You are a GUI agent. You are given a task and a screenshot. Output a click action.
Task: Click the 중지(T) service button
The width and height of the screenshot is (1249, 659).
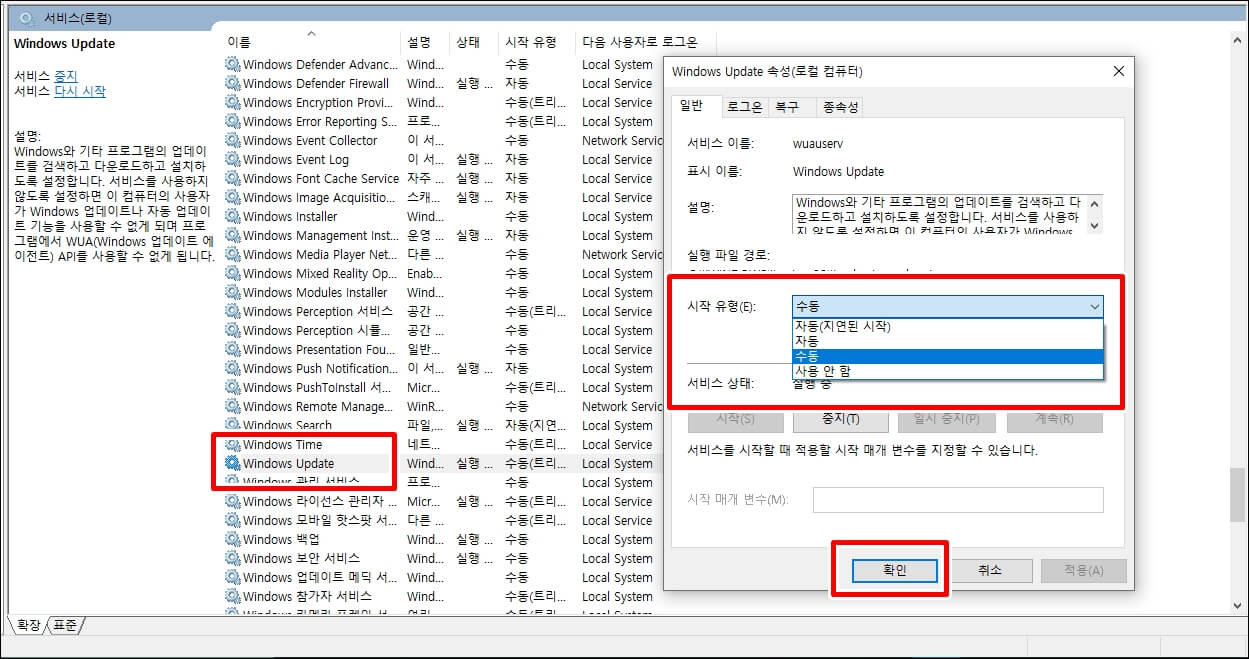839,419
